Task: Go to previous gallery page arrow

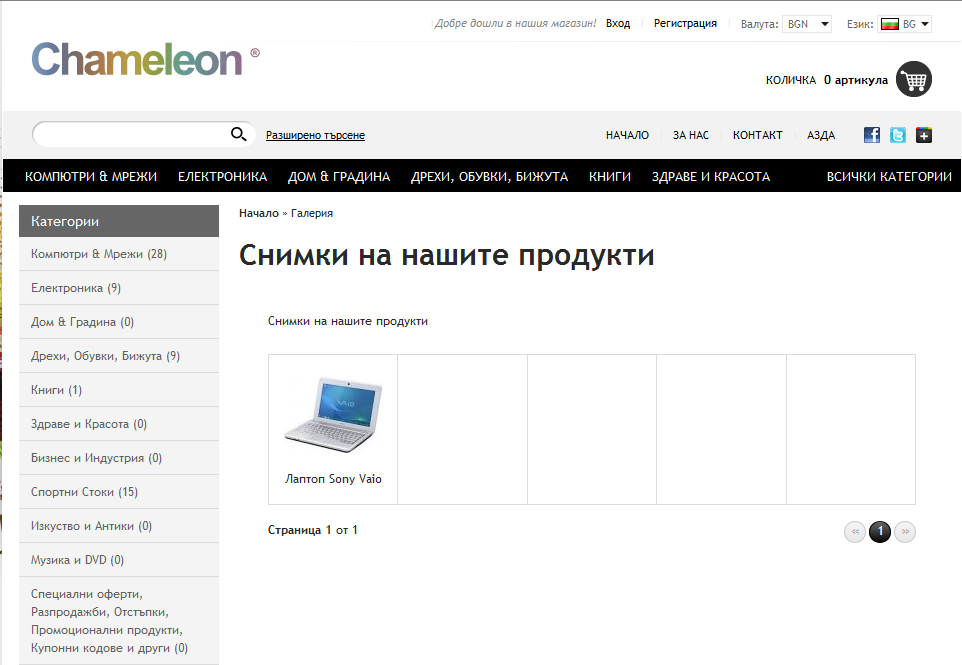Action: [x=855, y=532]
